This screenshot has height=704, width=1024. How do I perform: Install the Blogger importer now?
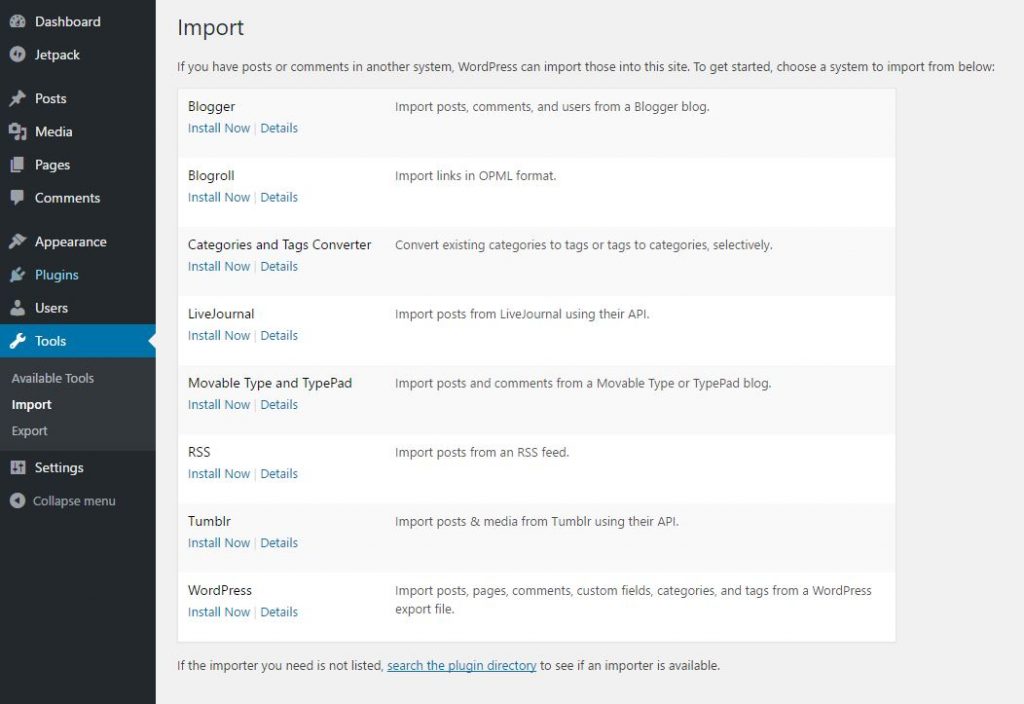tap(219, 128)
